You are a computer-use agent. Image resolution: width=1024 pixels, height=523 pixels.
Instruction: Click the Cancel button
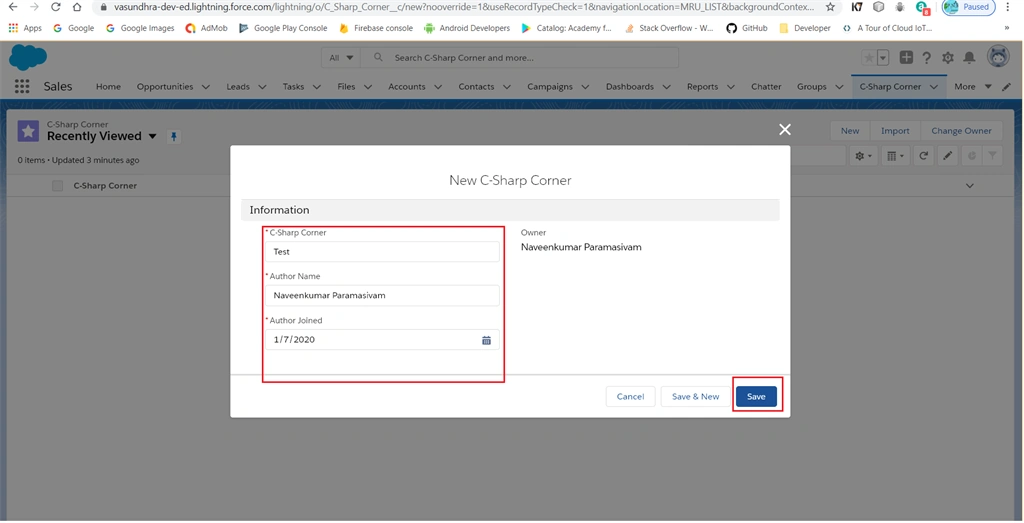(x=630, y=396)
